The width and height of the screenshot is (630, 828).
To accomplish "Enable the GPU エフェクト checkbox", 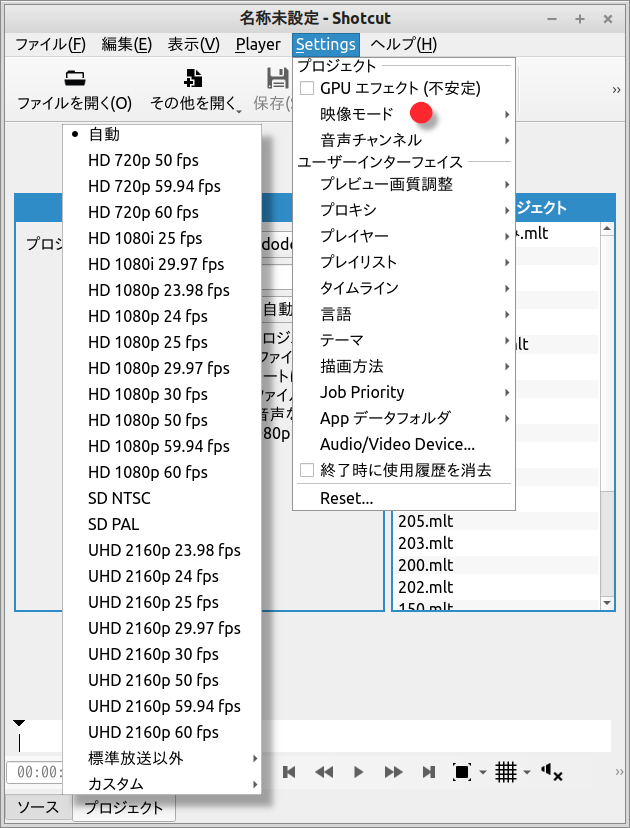I will pos(308,88).
